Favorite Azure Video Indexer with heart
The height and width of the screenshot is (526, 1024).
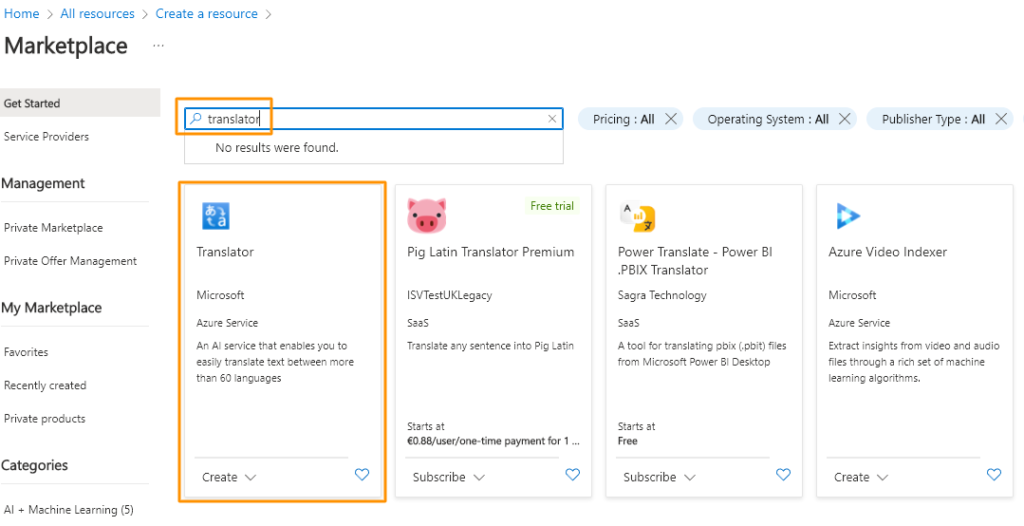tap(994, 476)
